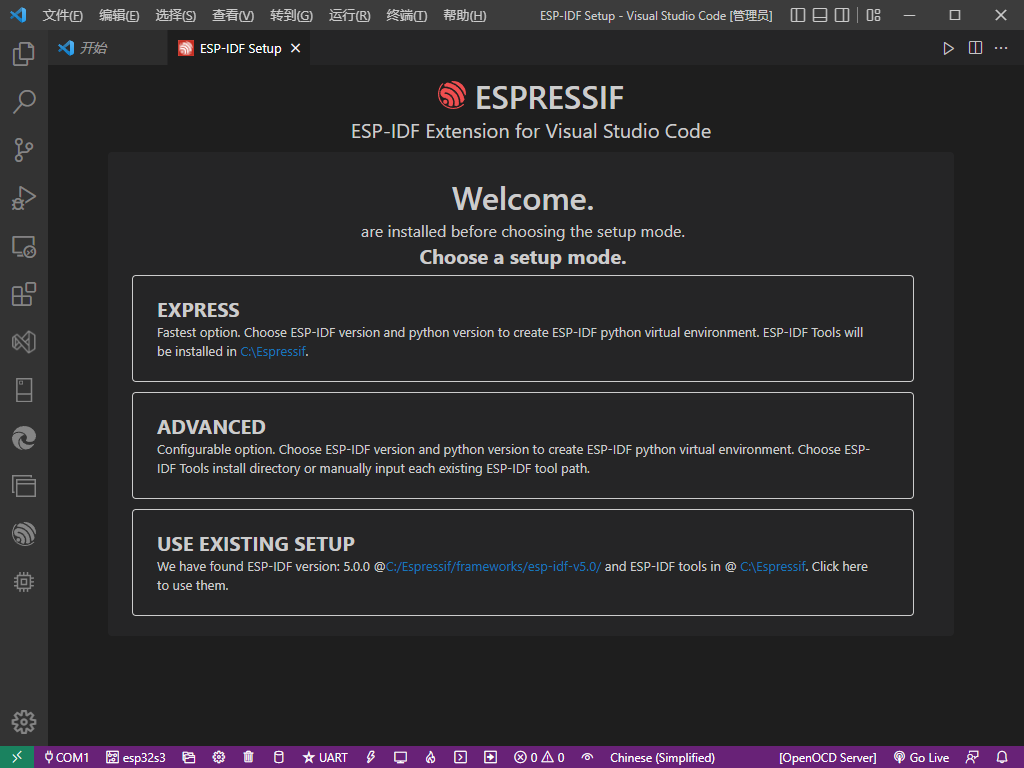Click the C:/Espressif/frameworks/esp-idf-v5.0/ link
The image size is (1024, 768).
[493, 566]
